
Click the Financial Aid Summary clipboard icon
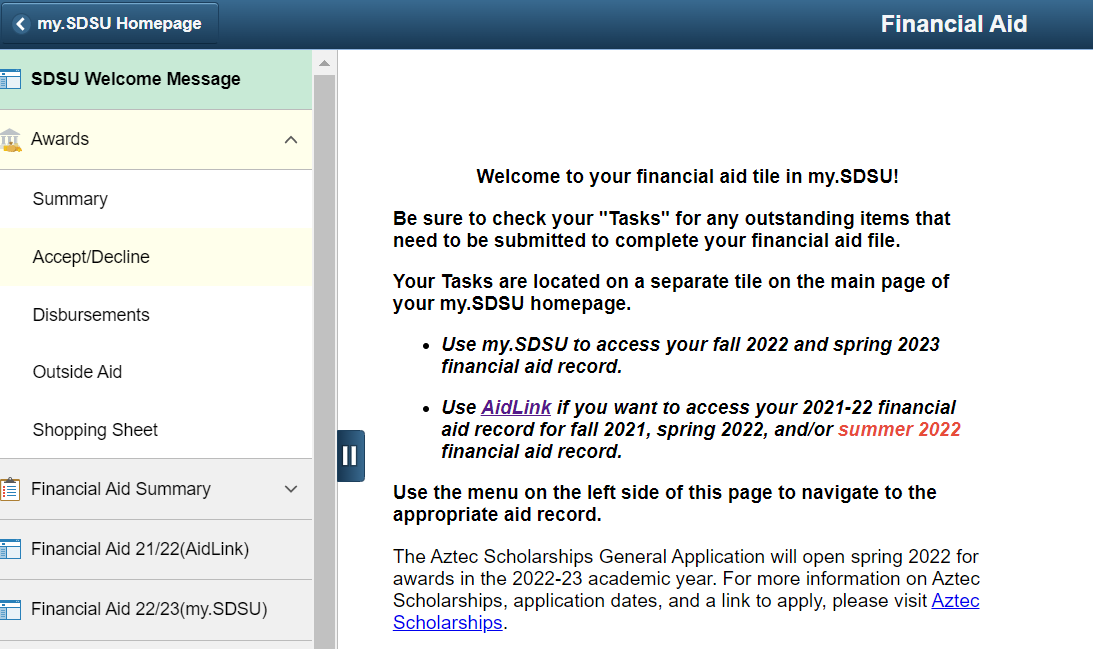point(10,489)
